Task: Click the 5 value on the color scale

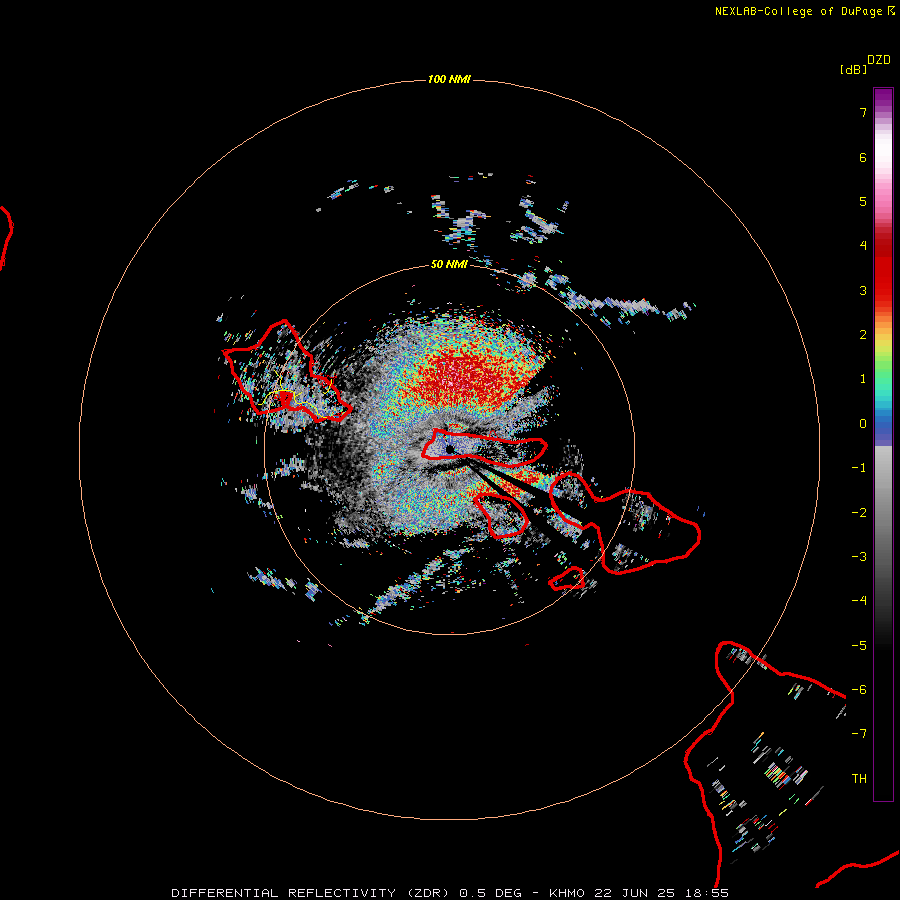Action: (863, 201)
